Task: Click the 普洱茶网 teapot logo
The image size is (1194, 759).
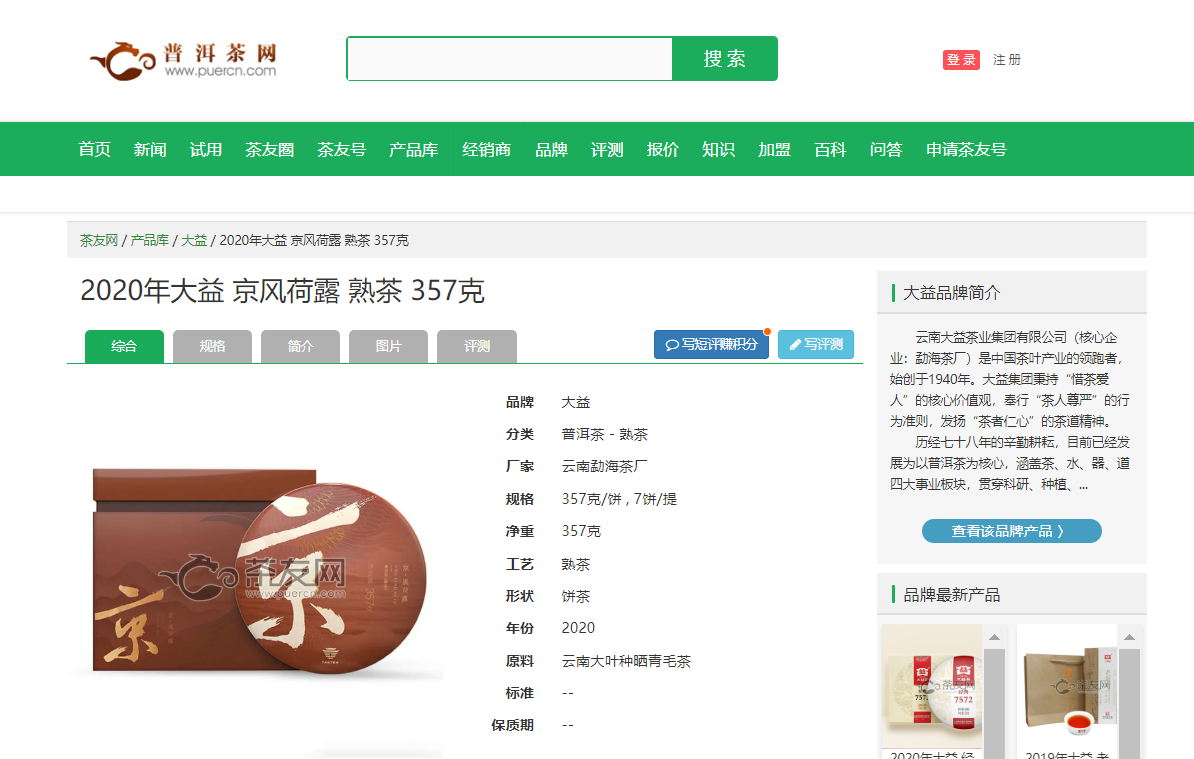Action: point(183,61)
